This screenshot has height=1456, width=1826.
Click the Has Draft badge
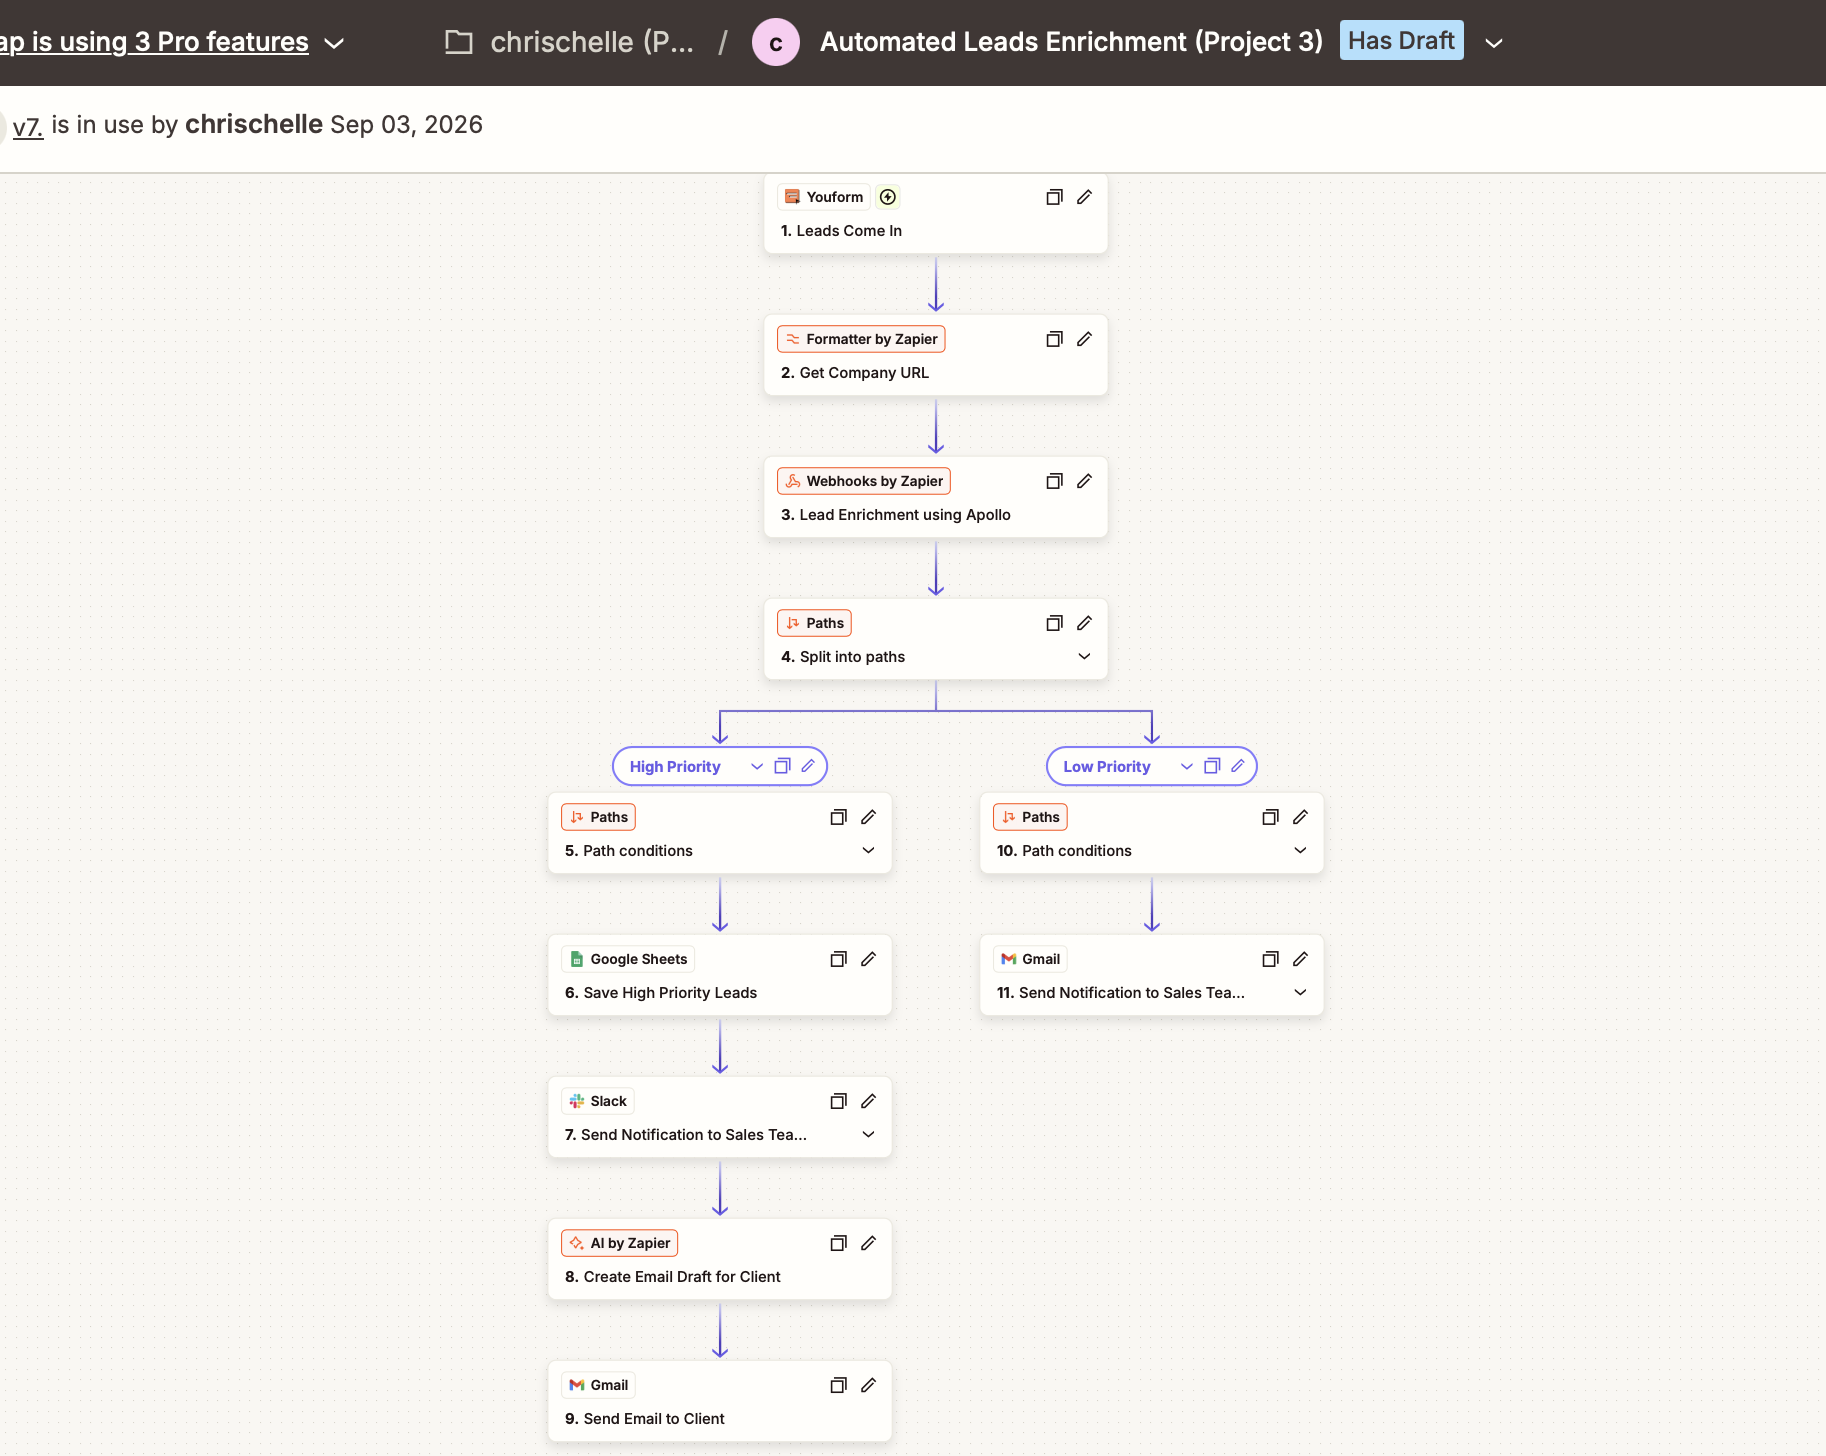[1401, 41]
